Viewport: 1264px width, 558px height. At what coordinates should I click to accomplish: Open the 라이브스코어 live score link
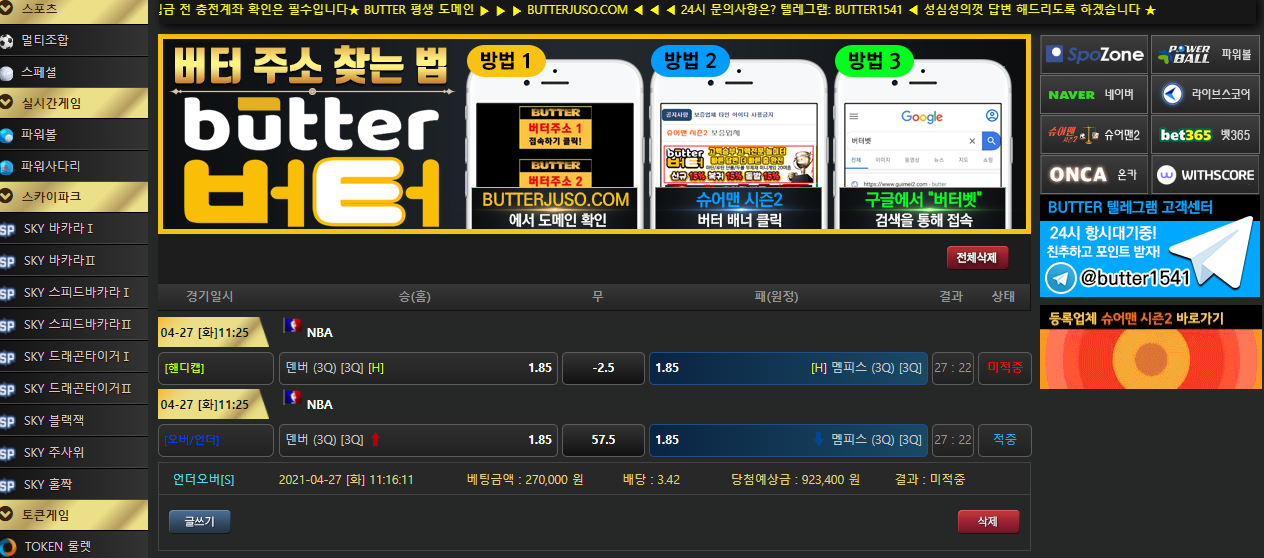tap(1205, 95)
